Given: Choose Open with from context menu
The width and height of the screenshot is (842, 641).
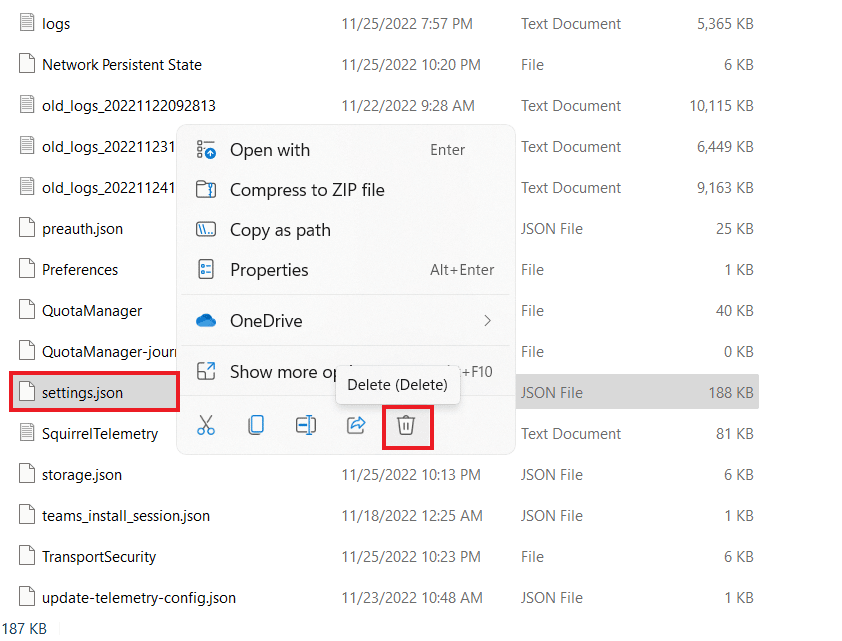Looking at the screenshot, I should [x=345, y=150].
